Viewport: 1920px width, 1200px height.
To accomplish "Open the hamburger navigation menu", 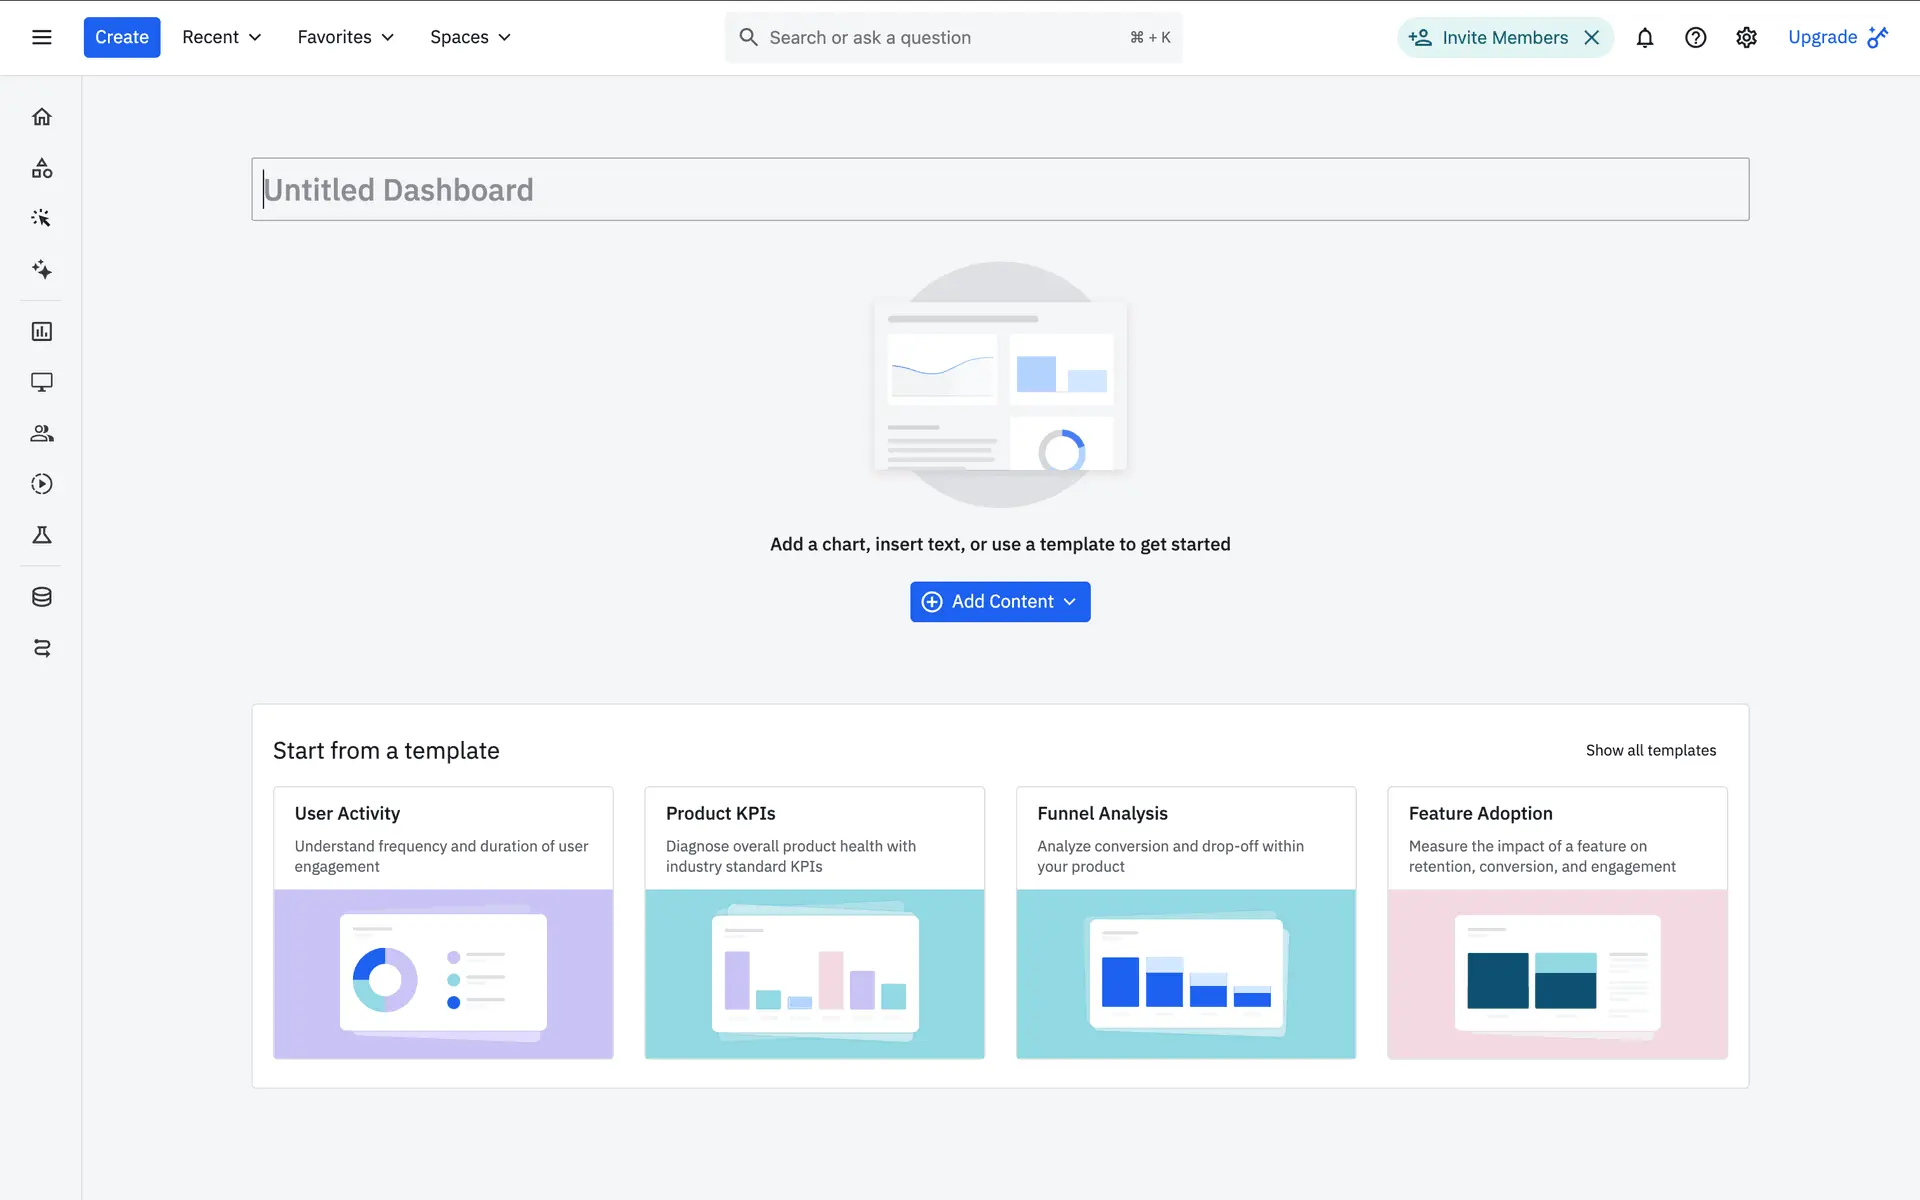I will coord(41,37).
